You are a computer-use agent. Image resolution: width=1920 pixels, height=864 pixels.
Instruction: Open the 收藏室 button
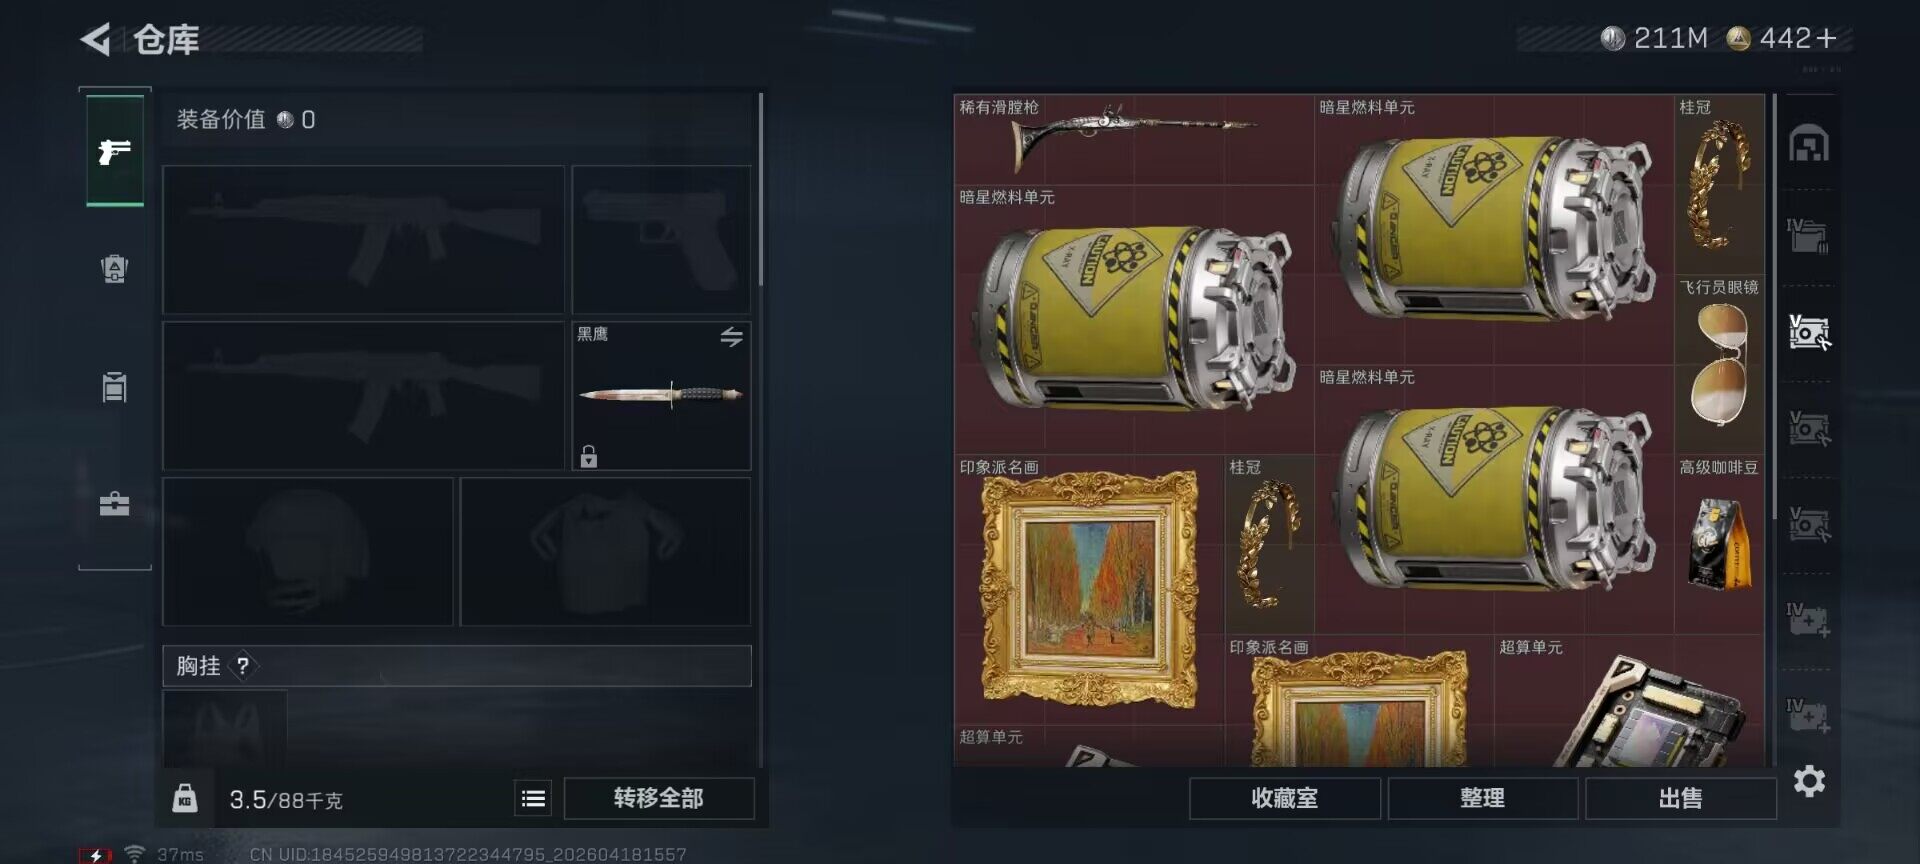coord(1285,798)
